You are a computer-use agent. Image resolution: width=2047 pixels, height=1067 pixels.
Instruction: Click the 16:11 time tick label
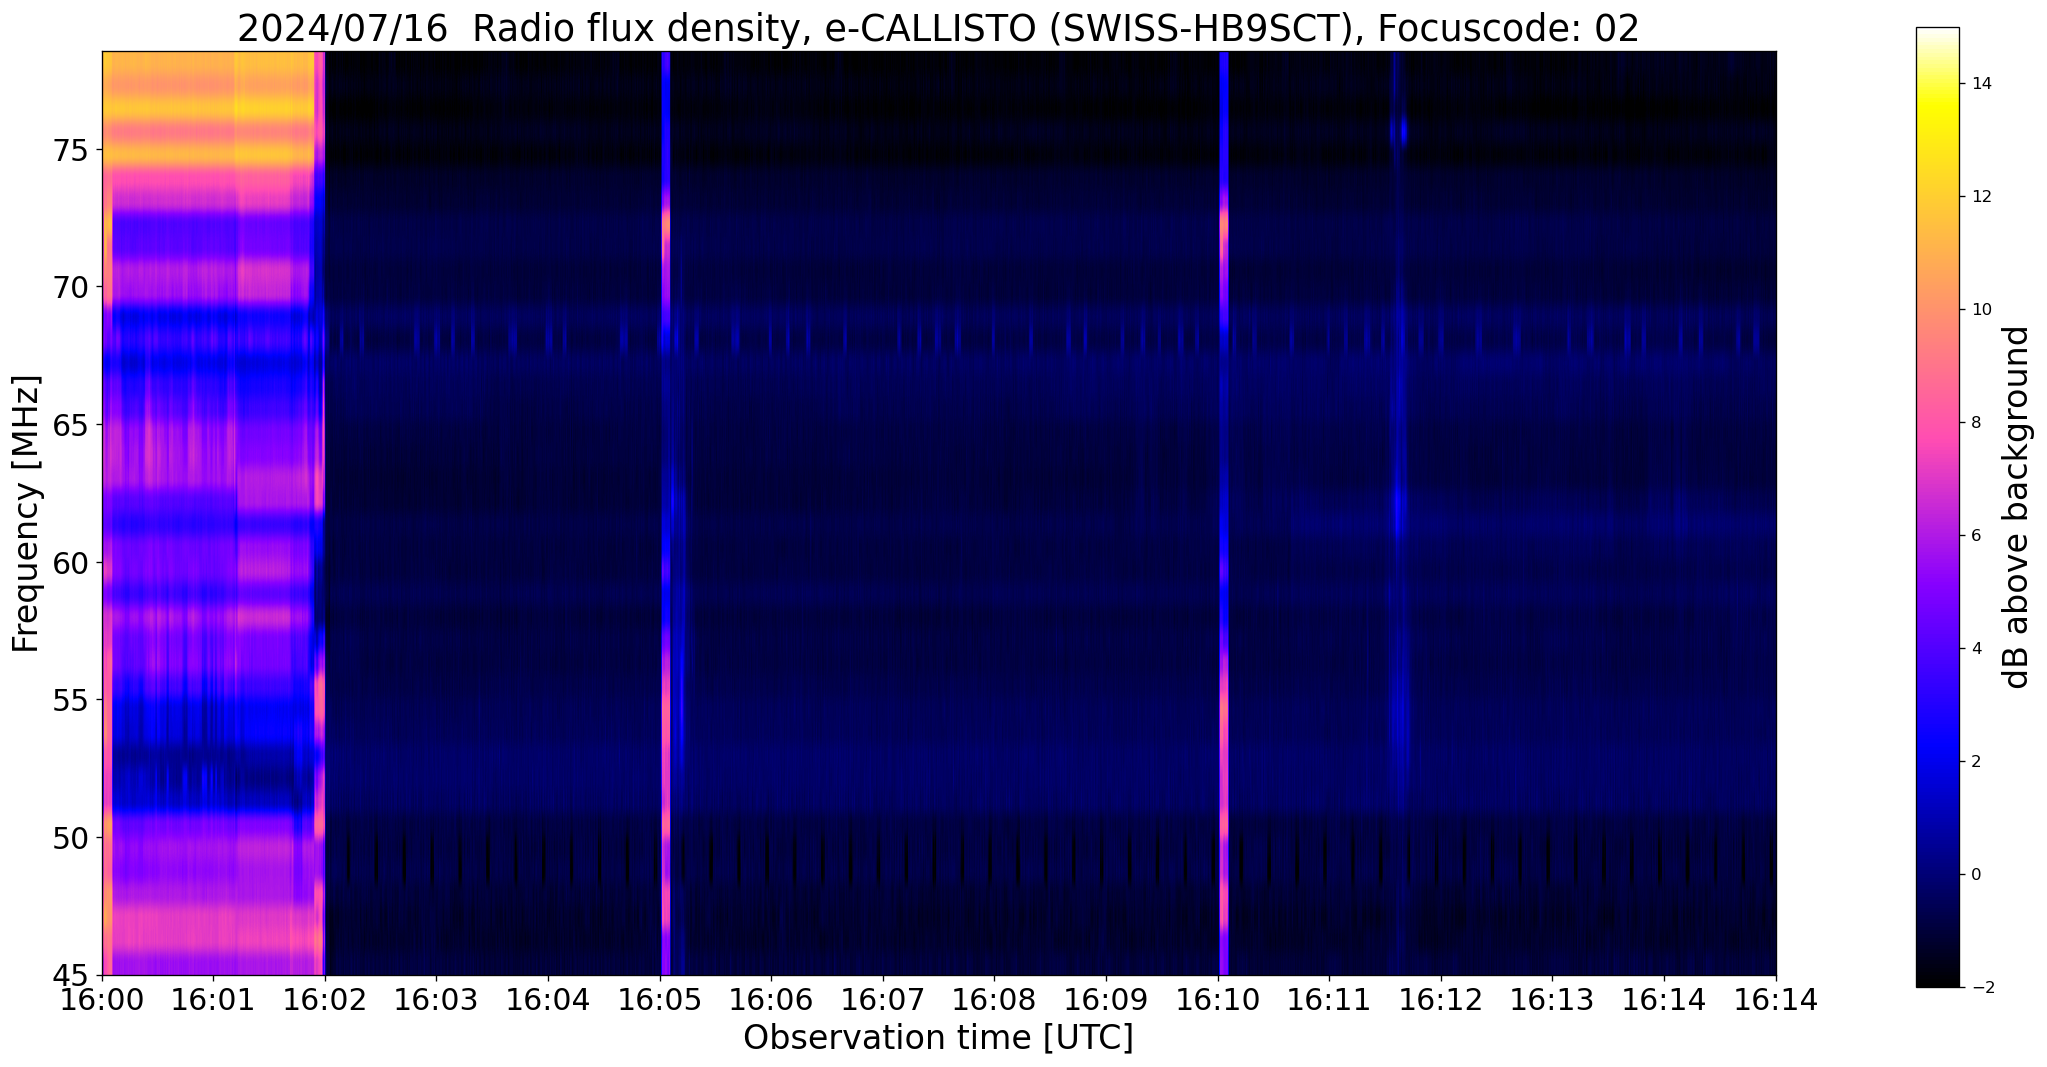click(x=1329, y=999)
